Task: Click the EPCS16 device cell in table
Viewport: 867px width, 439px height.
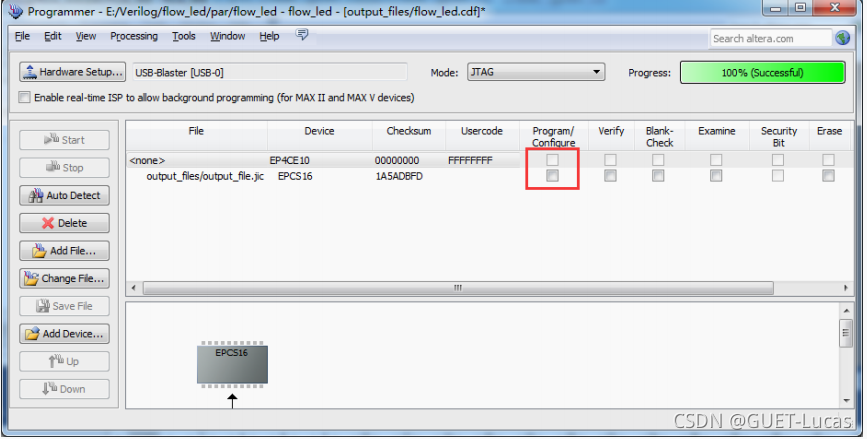Action: click(x=295, y=176)
